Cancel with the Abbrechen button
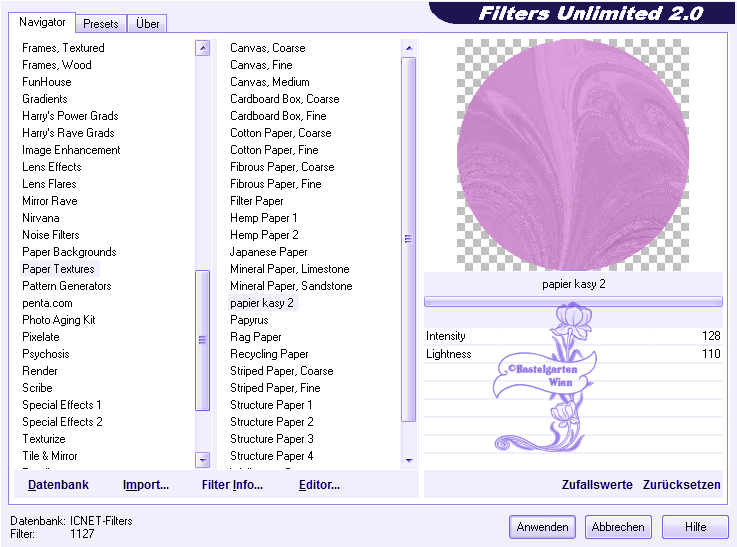The width and height of the screenshot is (737, 547). coord(618,527)
